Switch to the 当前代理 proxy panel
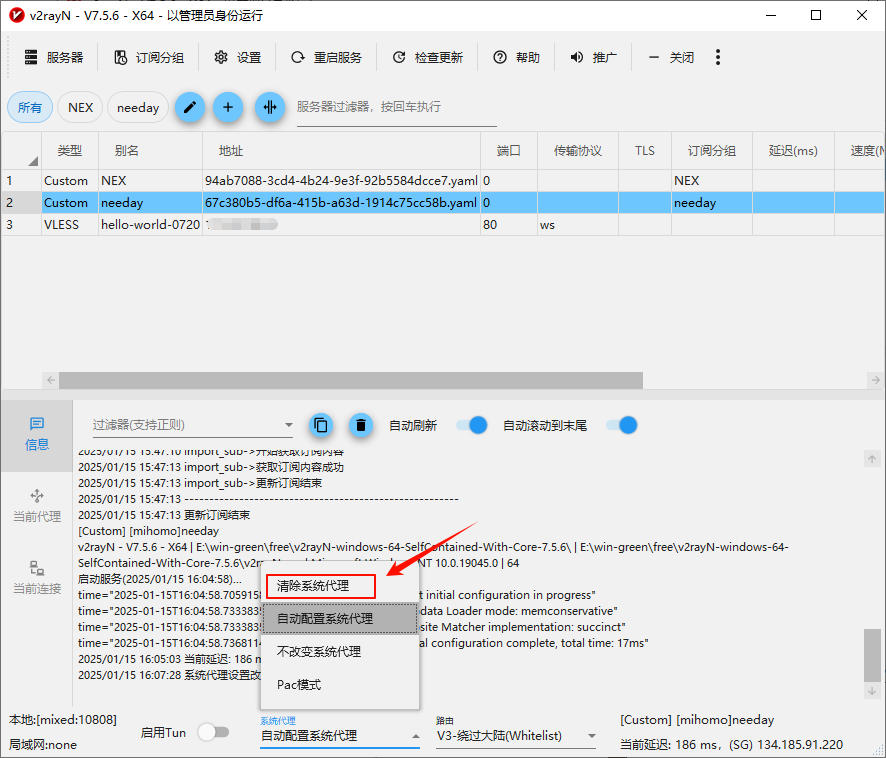The width and height of the screenshot is (886, 758). coord(37,505)
